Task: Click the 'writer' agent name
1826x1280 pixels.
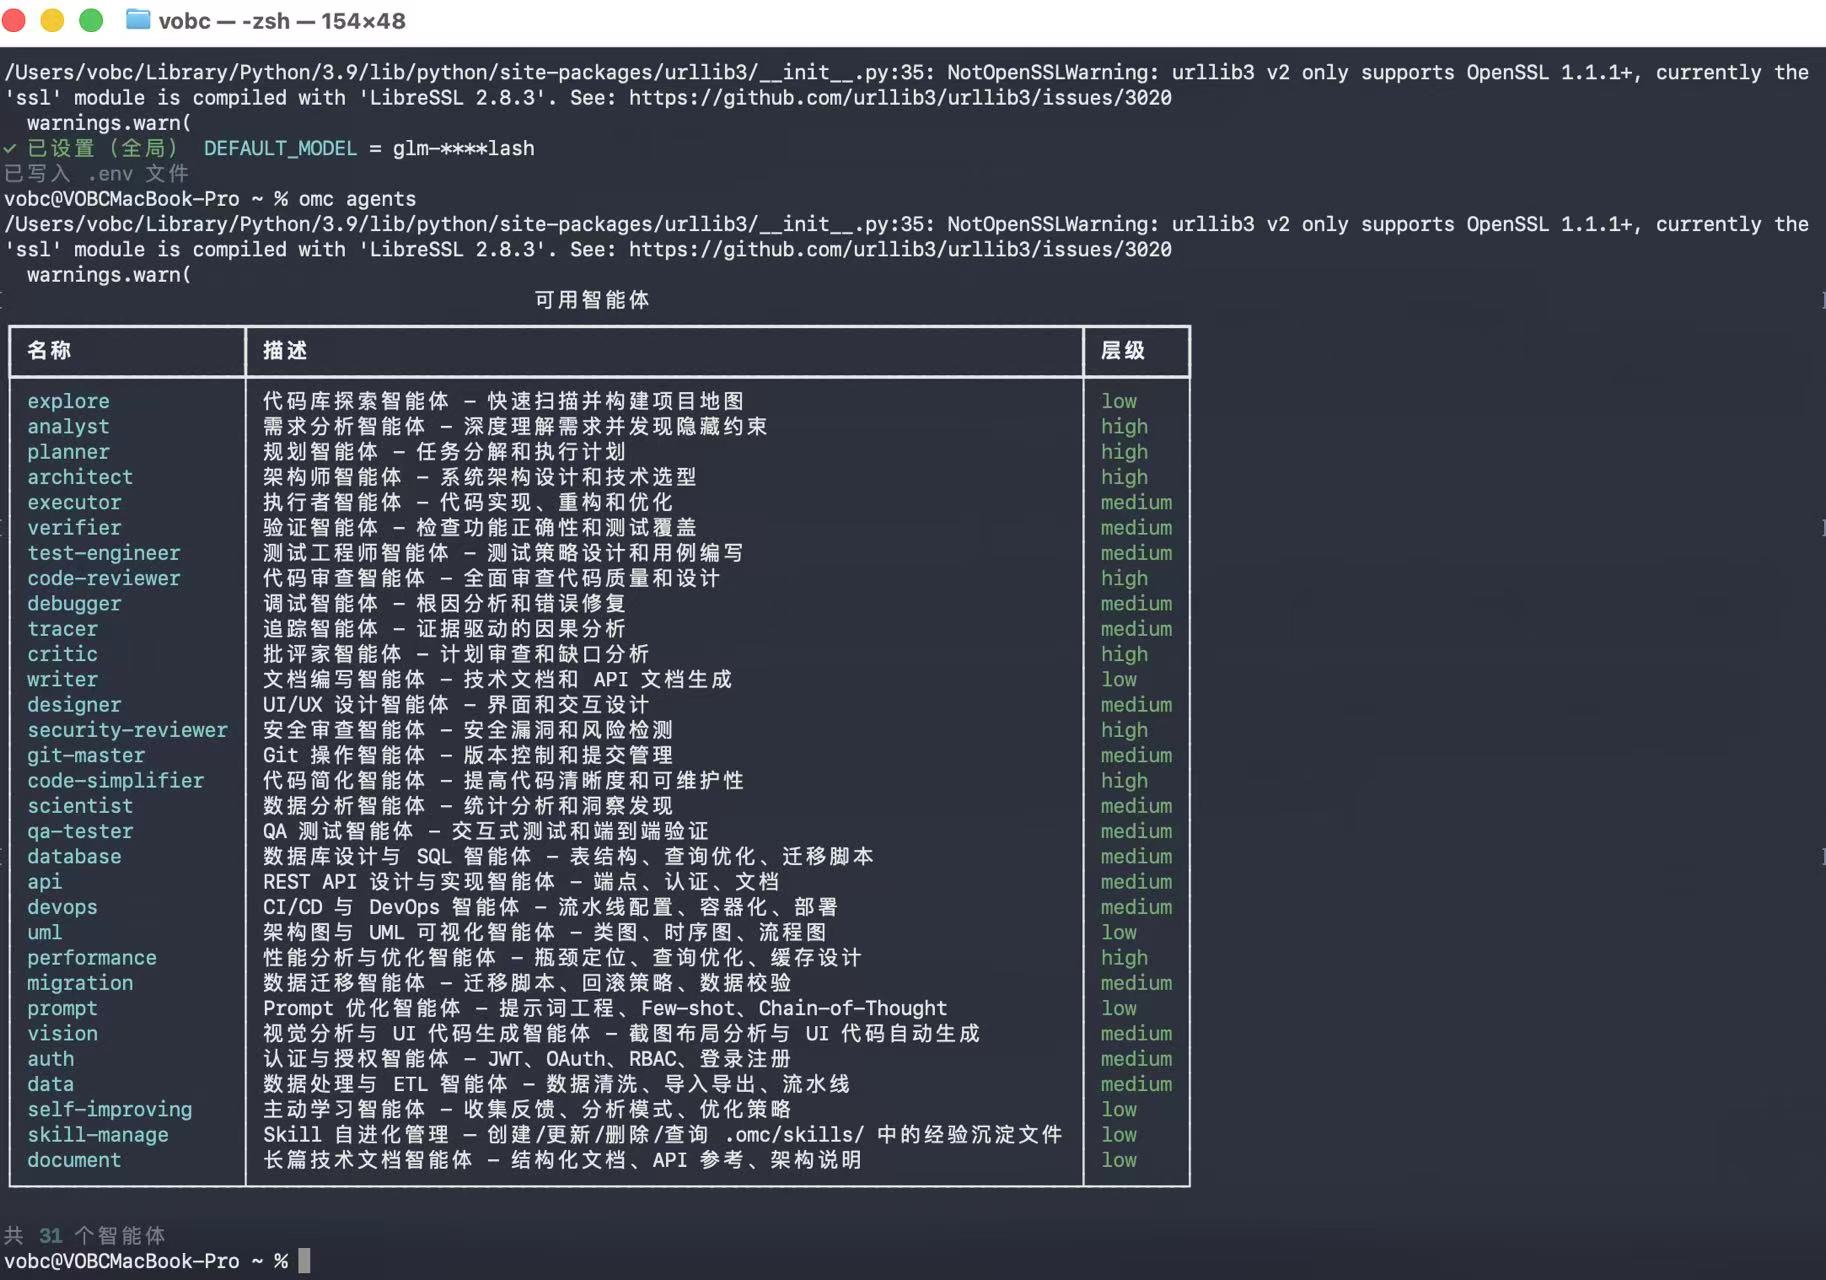Action: click(x=62, y=680)
